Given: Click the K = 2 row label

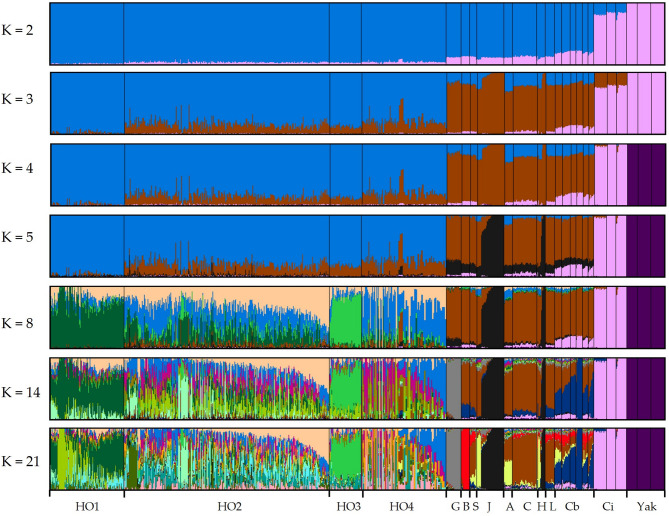Looking at the screenshot, I should tap(21, 32).
